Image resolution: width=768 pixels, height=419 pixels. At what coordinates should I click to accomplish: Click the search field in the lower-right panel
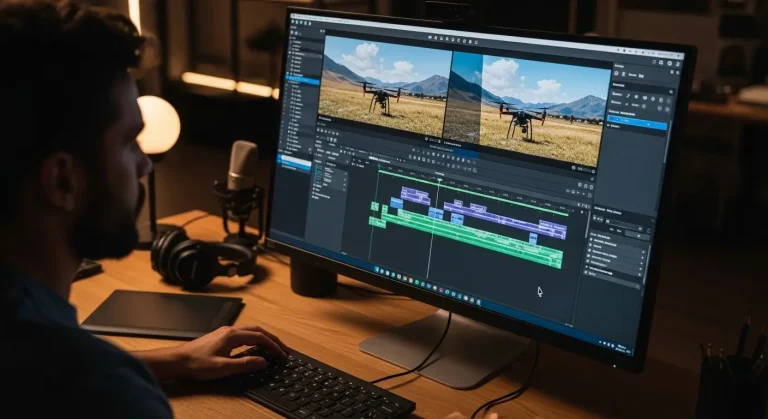tap(623, 224)
